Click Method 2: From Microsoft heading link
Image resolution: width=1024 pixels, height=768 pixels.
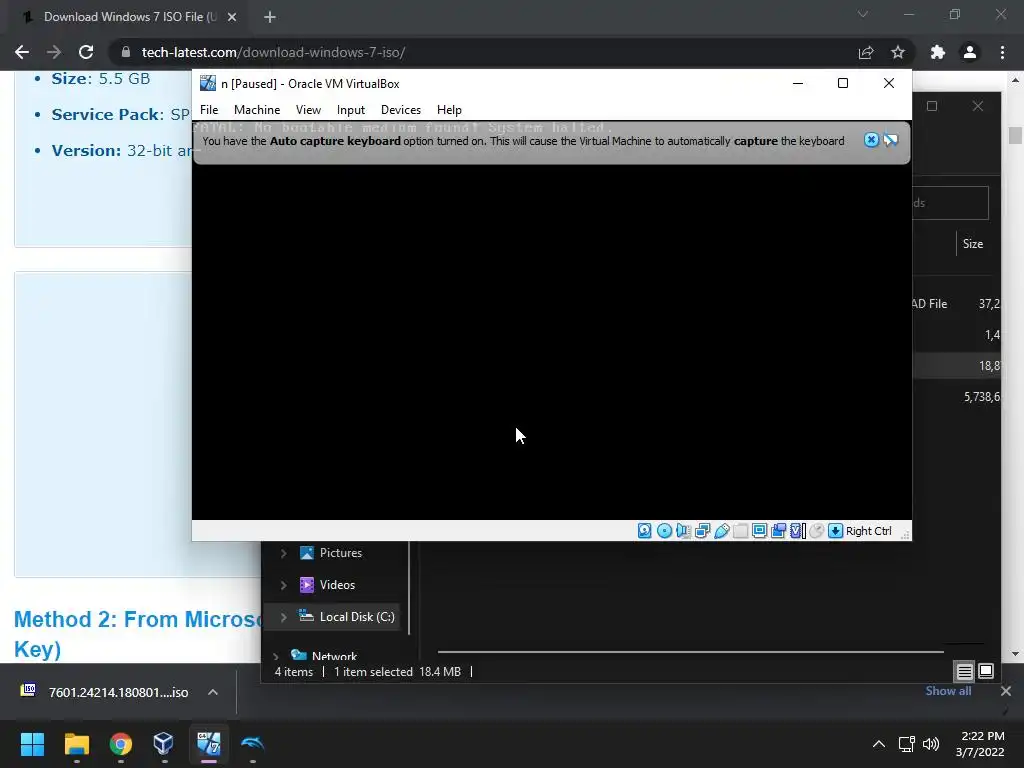[138, 633]
